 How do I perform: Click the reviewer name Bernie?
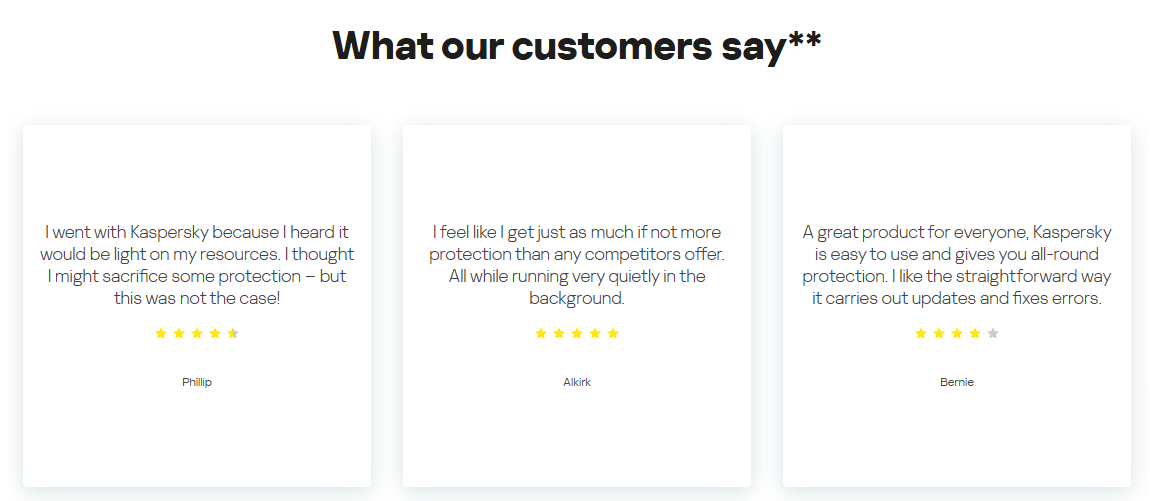coord(957,382)
